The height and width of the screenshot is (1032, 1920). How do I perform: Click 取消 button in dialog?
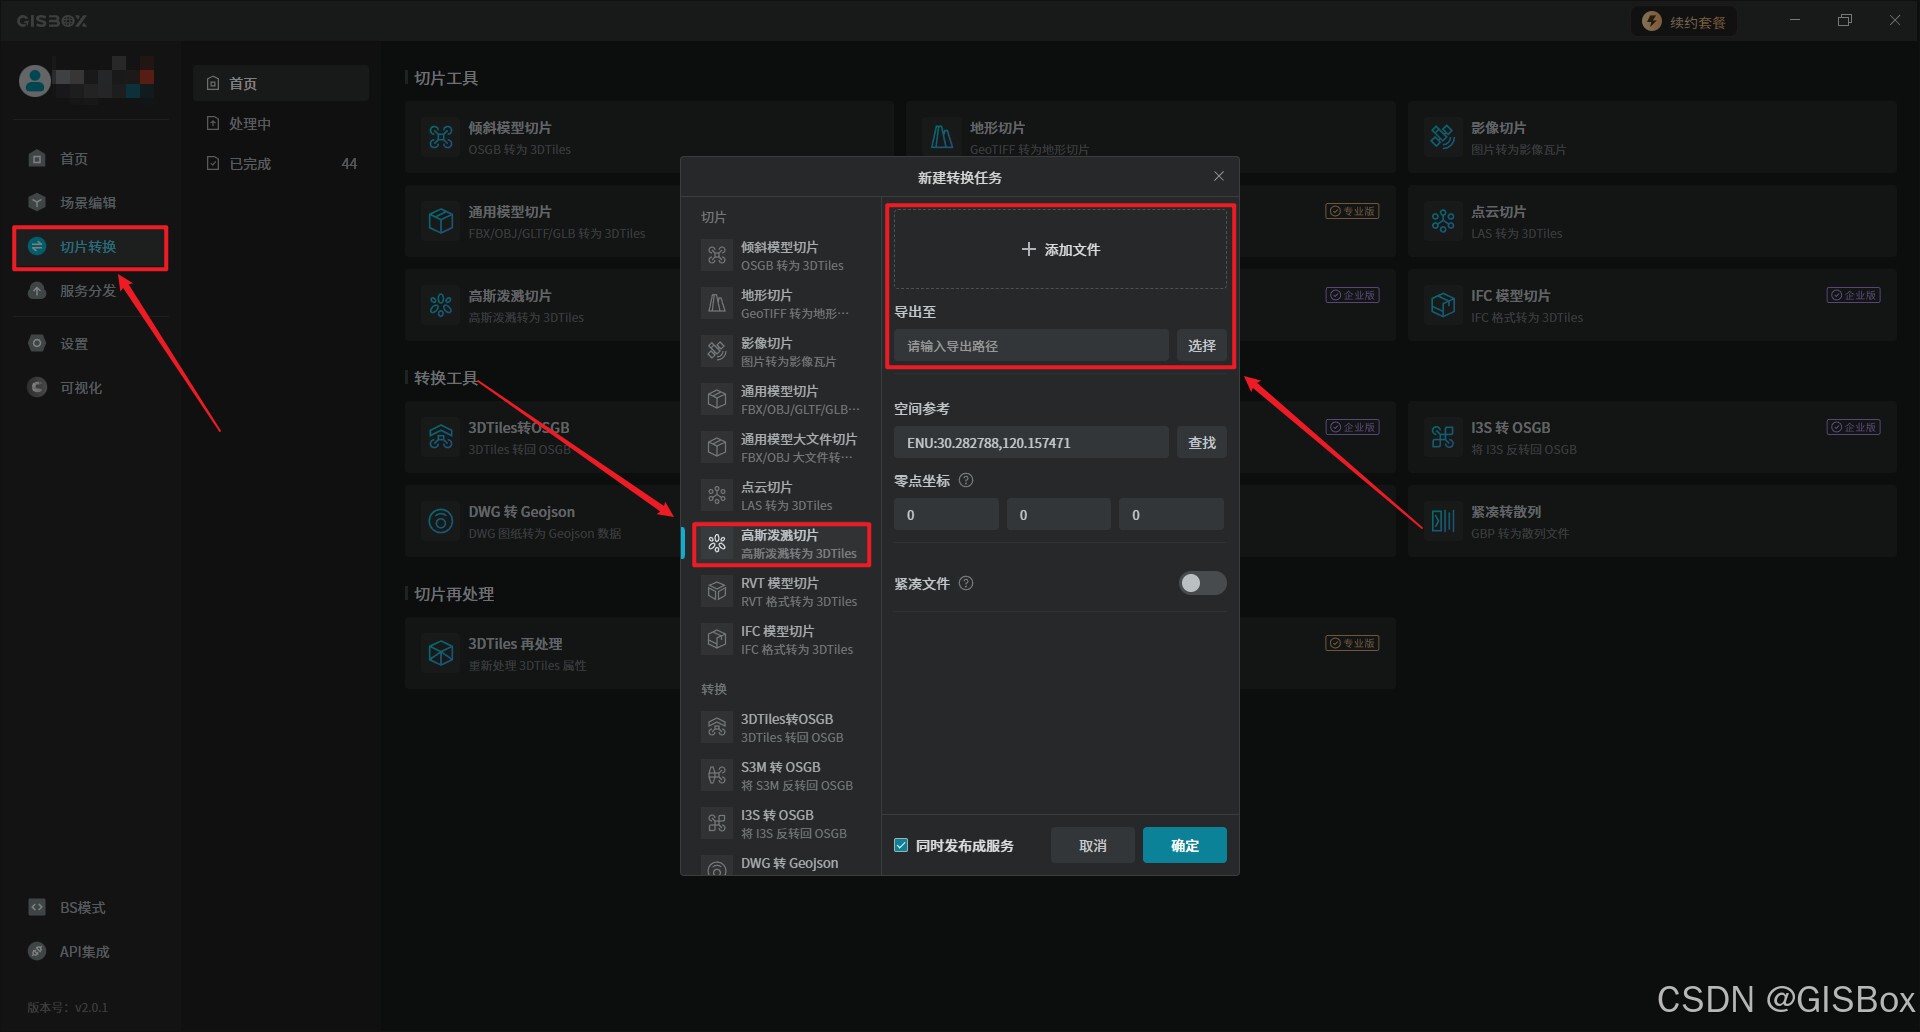1093,845
